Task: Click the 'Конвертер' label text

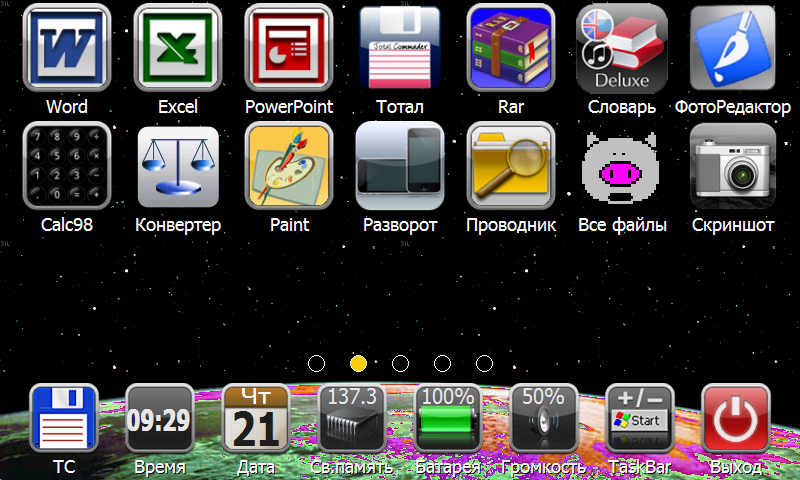Action: tap(178, 225)
